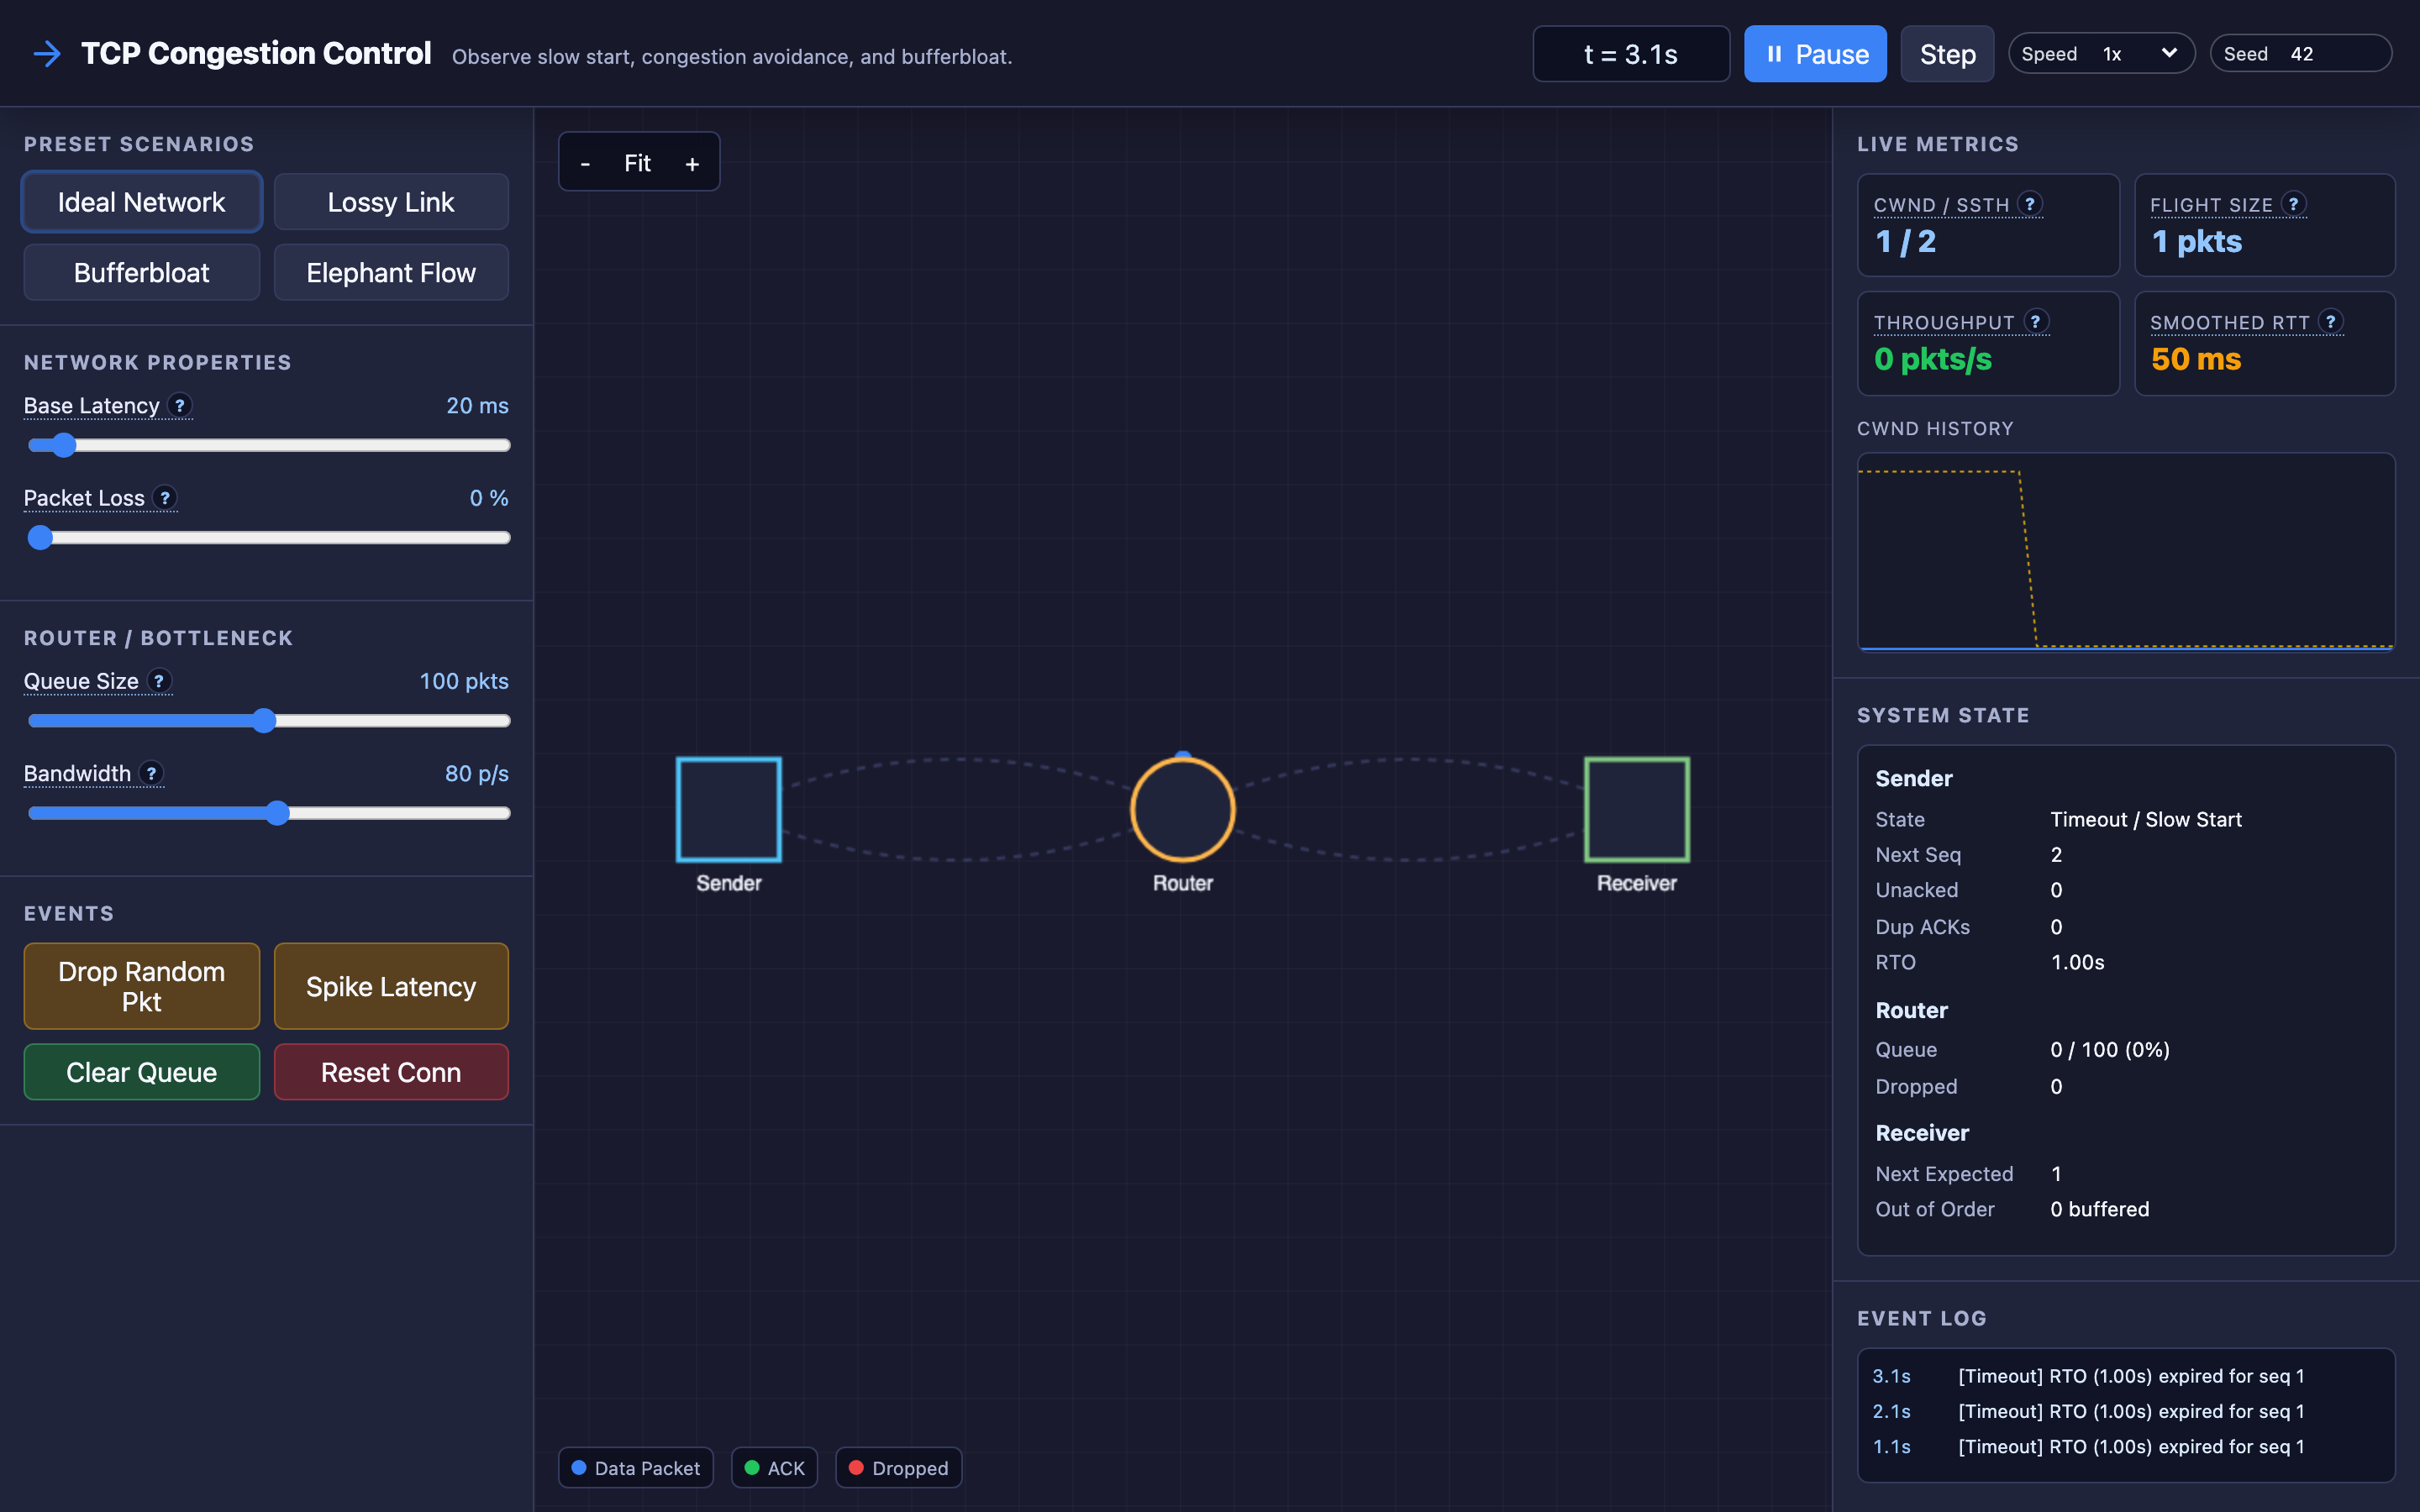Click the Step button
This screenshot has width=2420, height=1512.
tap(1947, 54)
